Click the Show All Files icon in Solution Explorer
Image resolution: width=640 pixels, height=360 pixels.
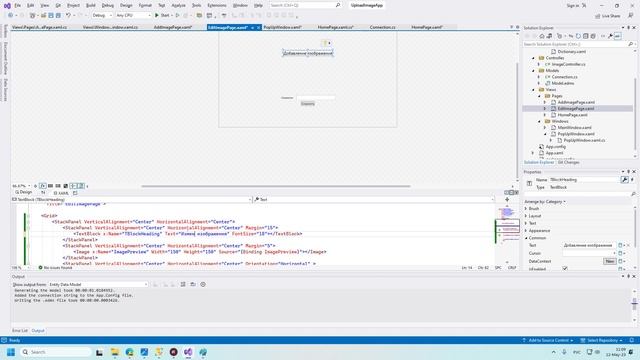[593, 36]
